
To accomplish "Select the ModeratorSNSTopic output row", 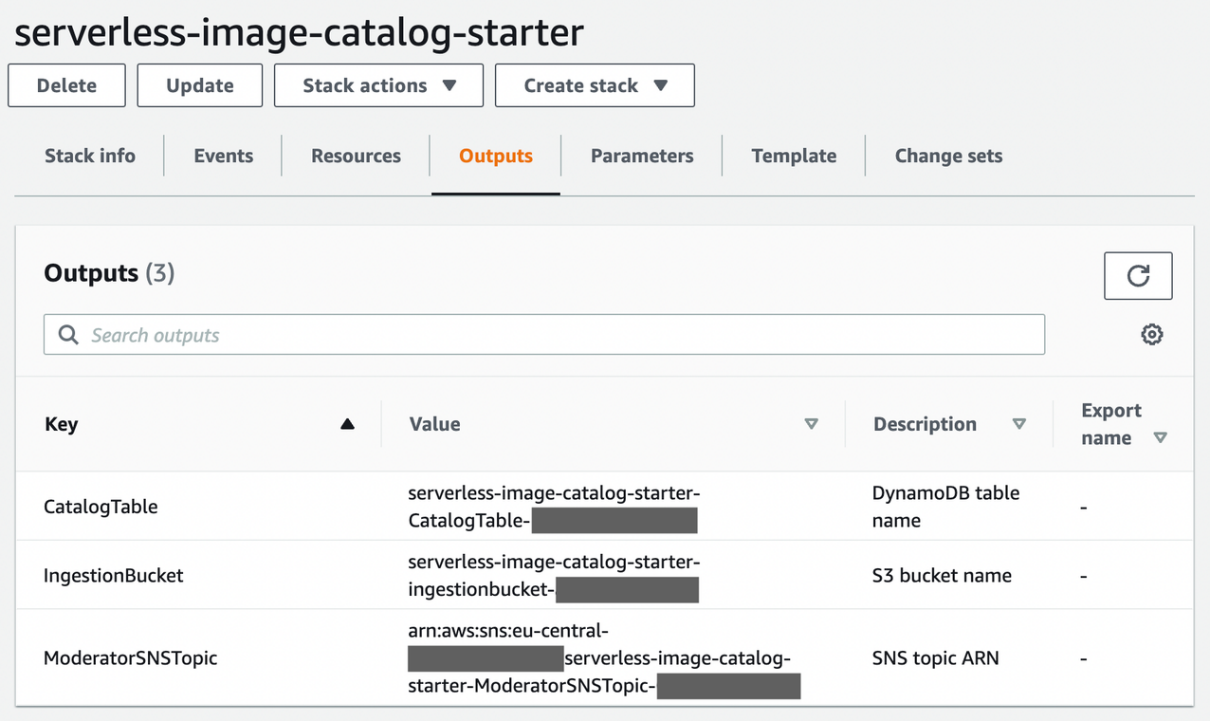I will pyautogui.click(x=130, y=658).
